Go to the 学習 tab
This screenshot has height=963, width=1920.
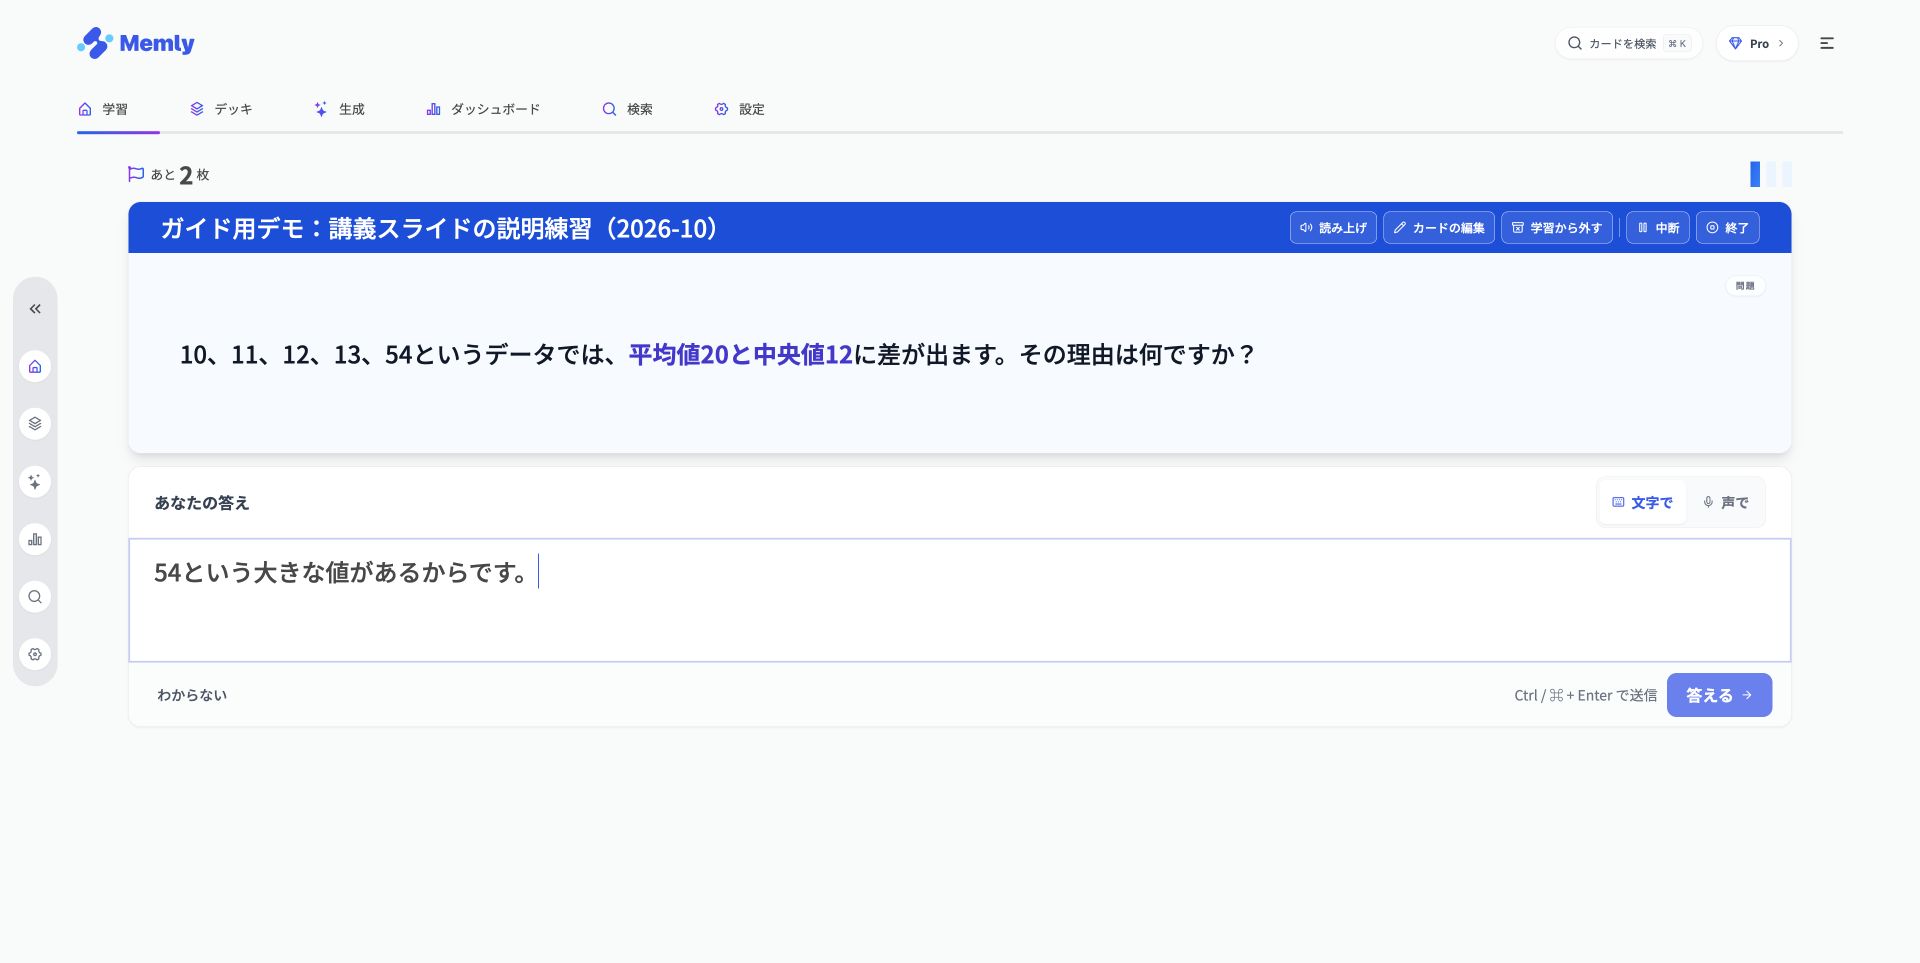pyautogui.click(x=103, y=109)
